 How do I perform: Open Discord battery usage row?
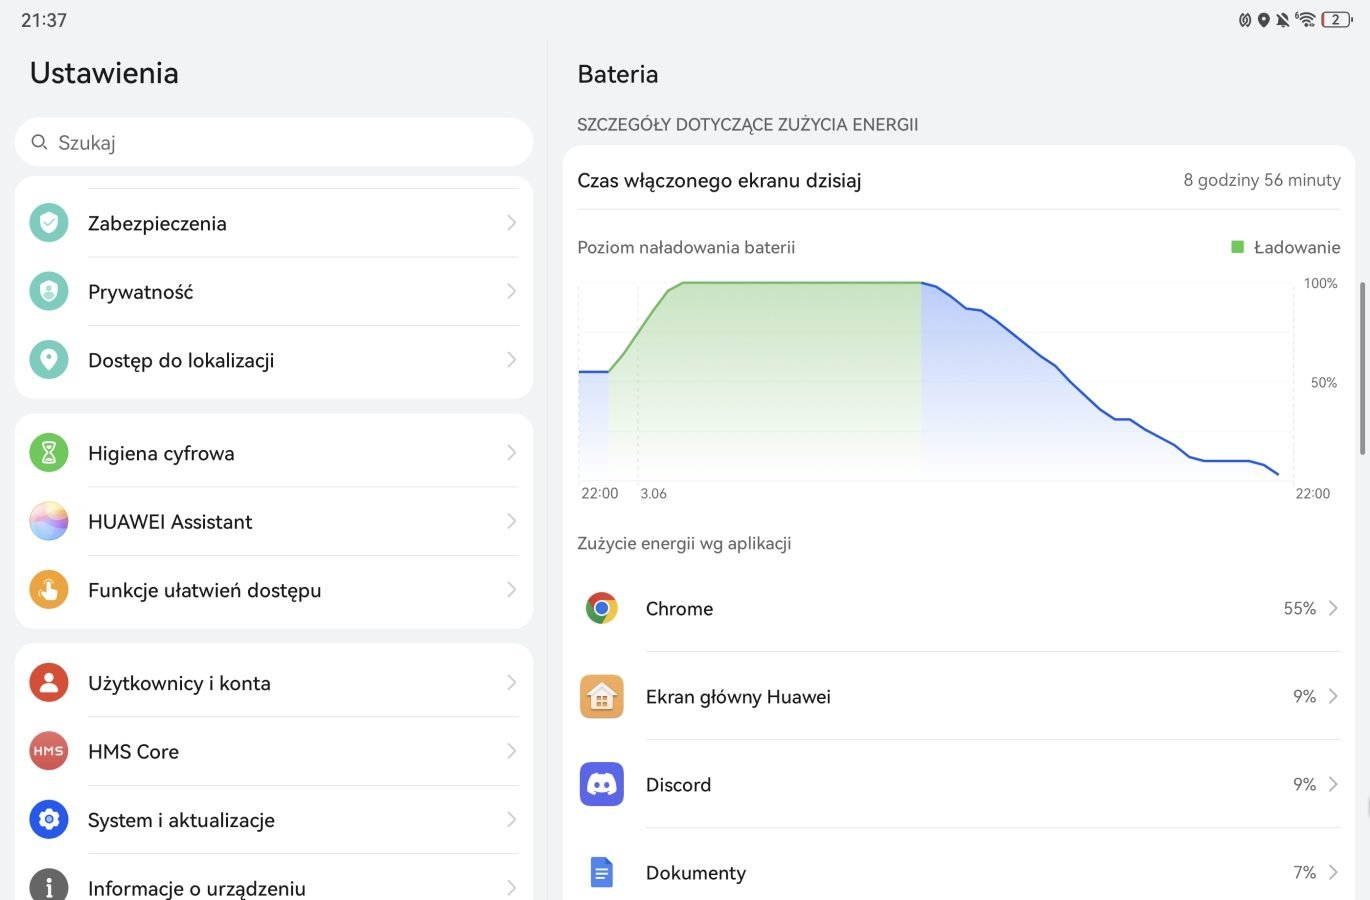[959, 784]
